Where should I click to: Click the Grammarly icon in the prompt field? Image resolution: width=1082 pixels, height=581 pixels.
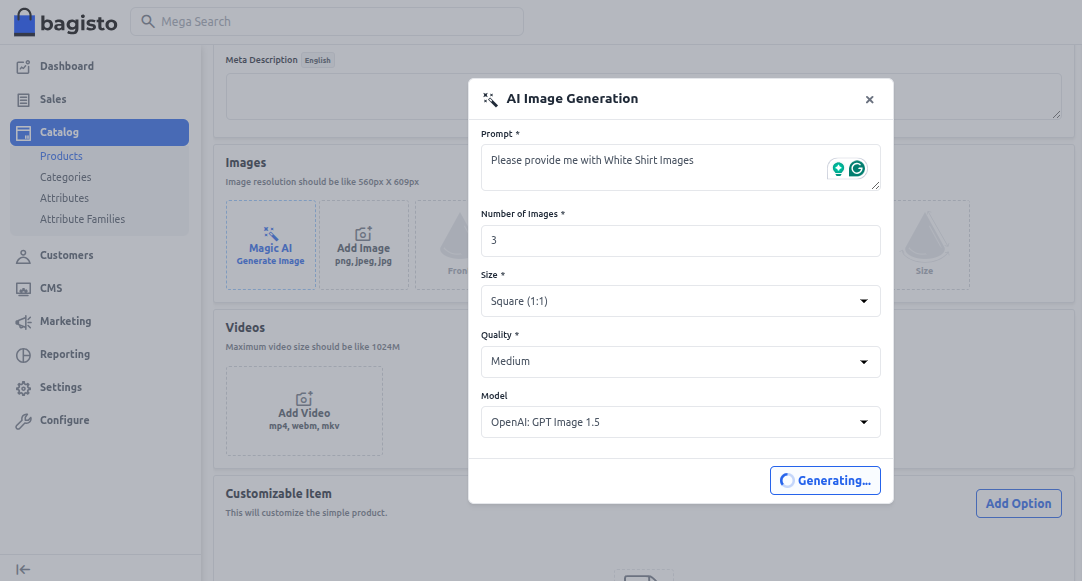tap(857, 169)
